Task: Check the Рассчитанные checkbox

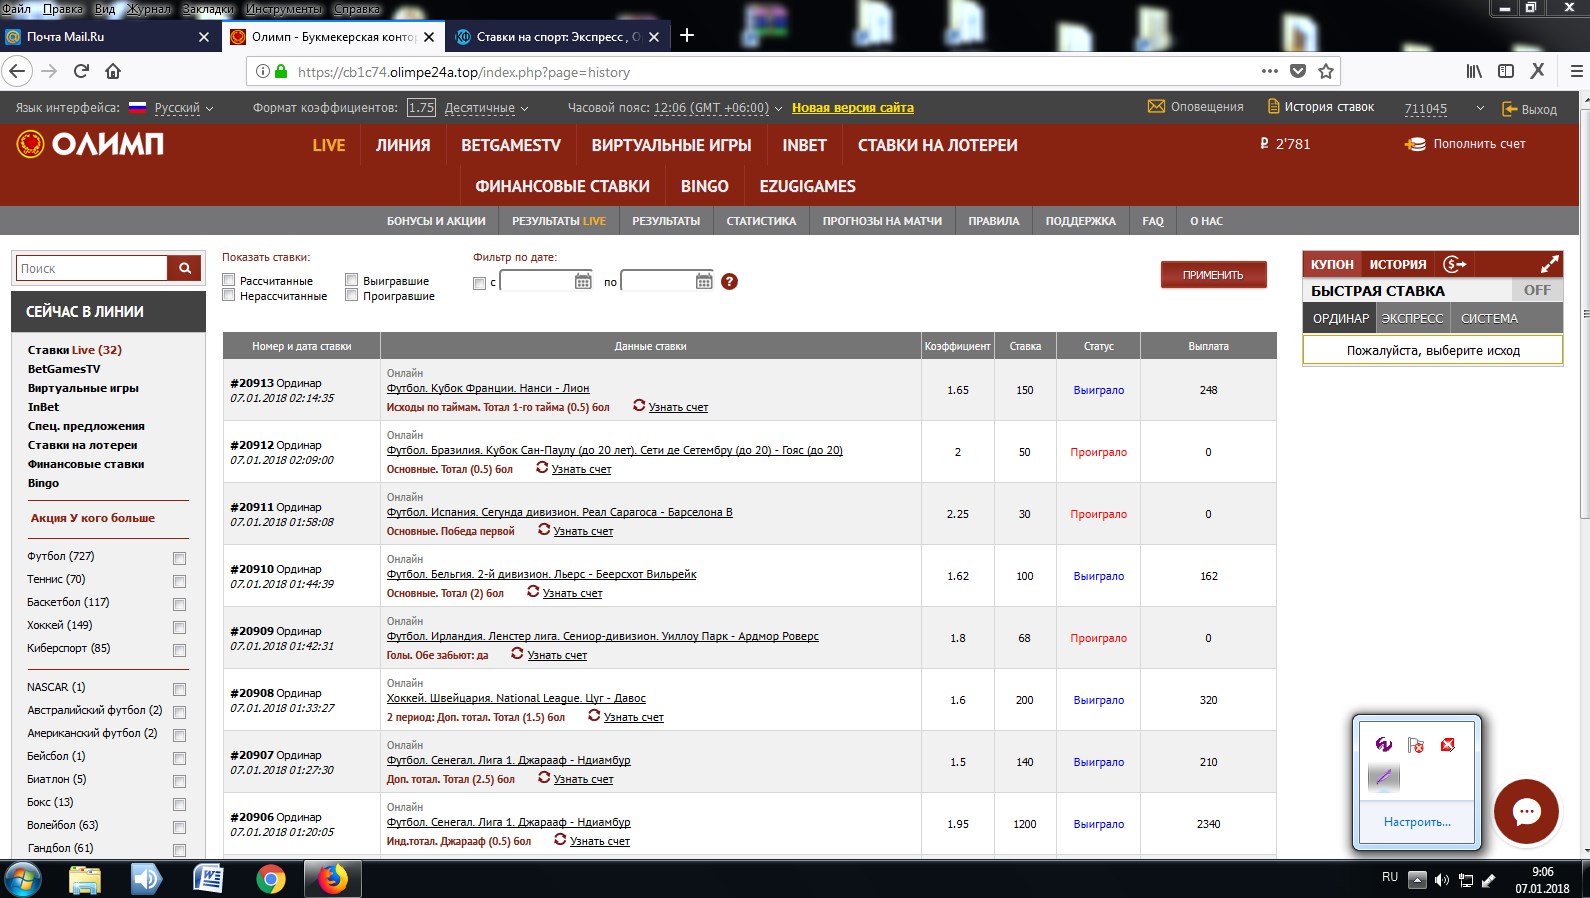Action: 229,280
